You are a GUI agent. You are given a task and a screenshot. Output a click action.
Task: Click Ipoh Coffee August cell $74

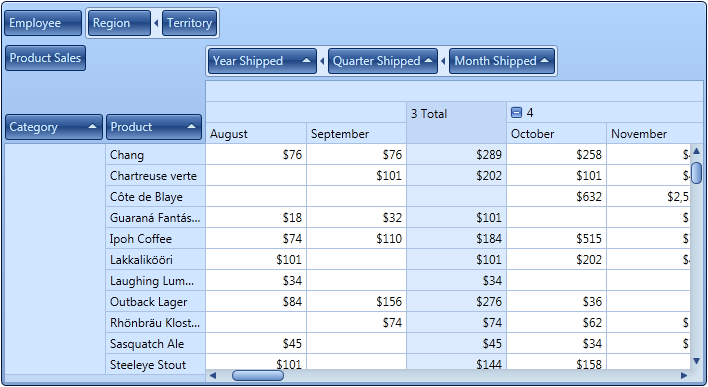(256, 239)
